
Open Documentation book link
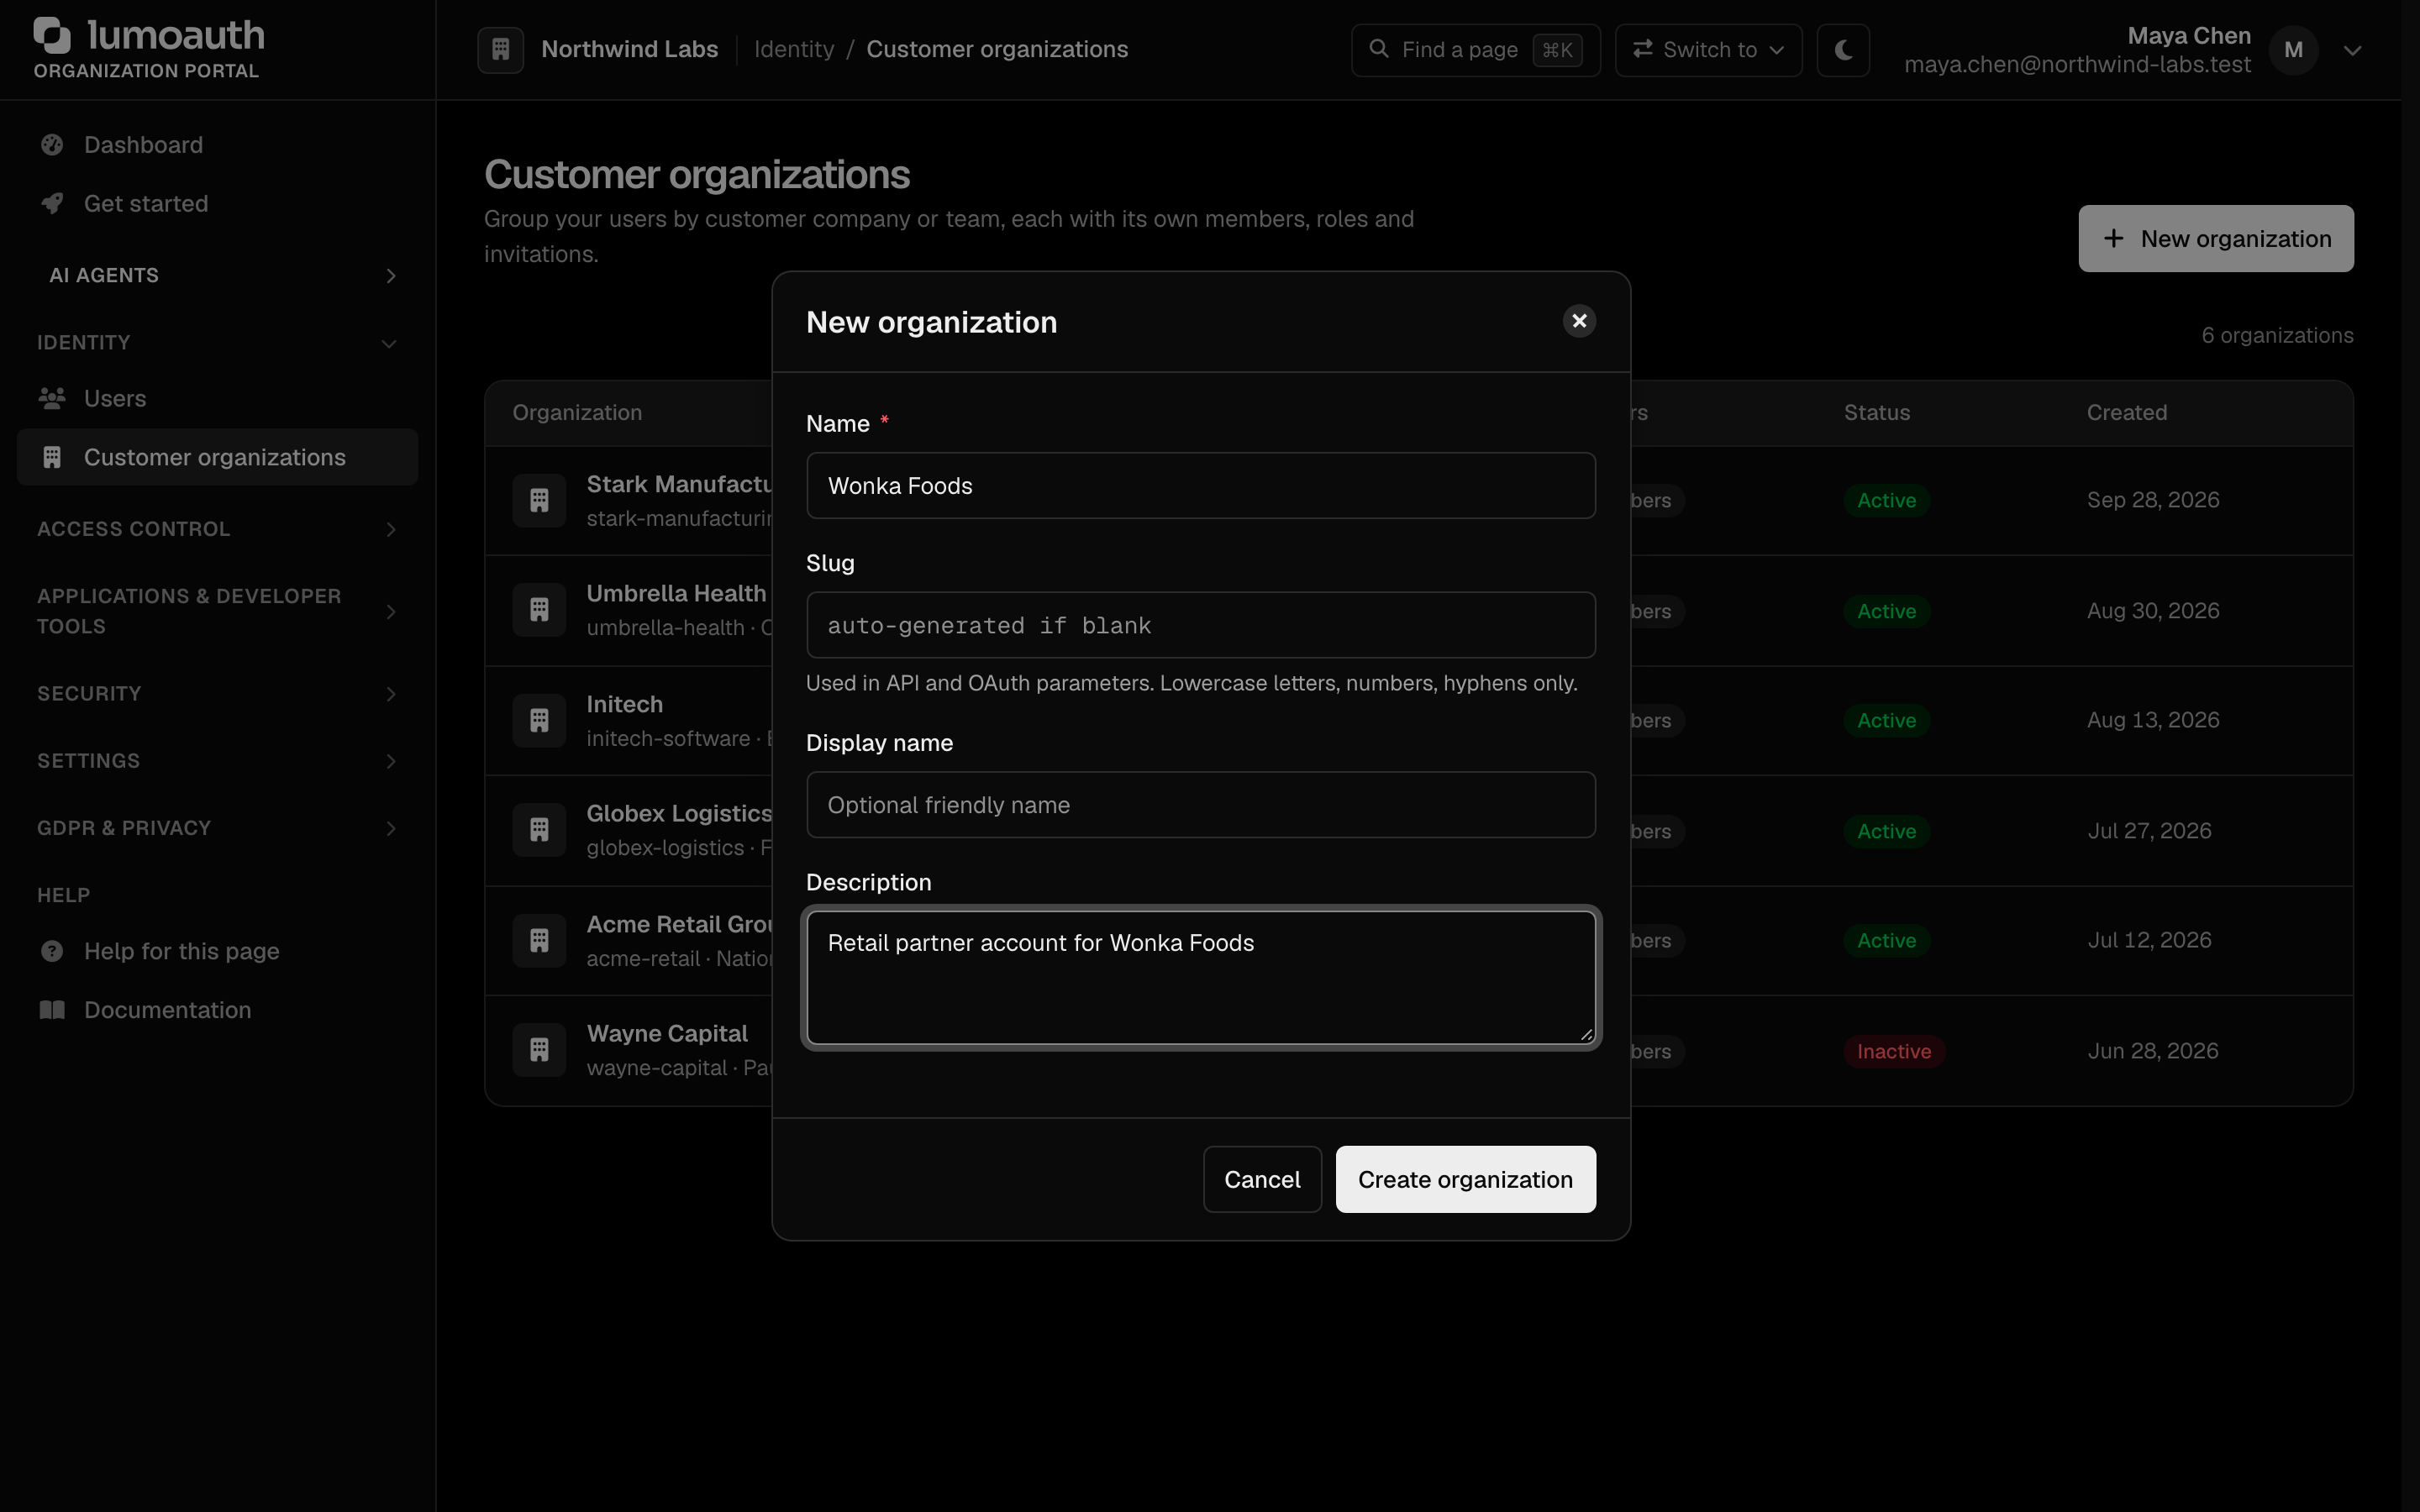tap(217, 1010)
